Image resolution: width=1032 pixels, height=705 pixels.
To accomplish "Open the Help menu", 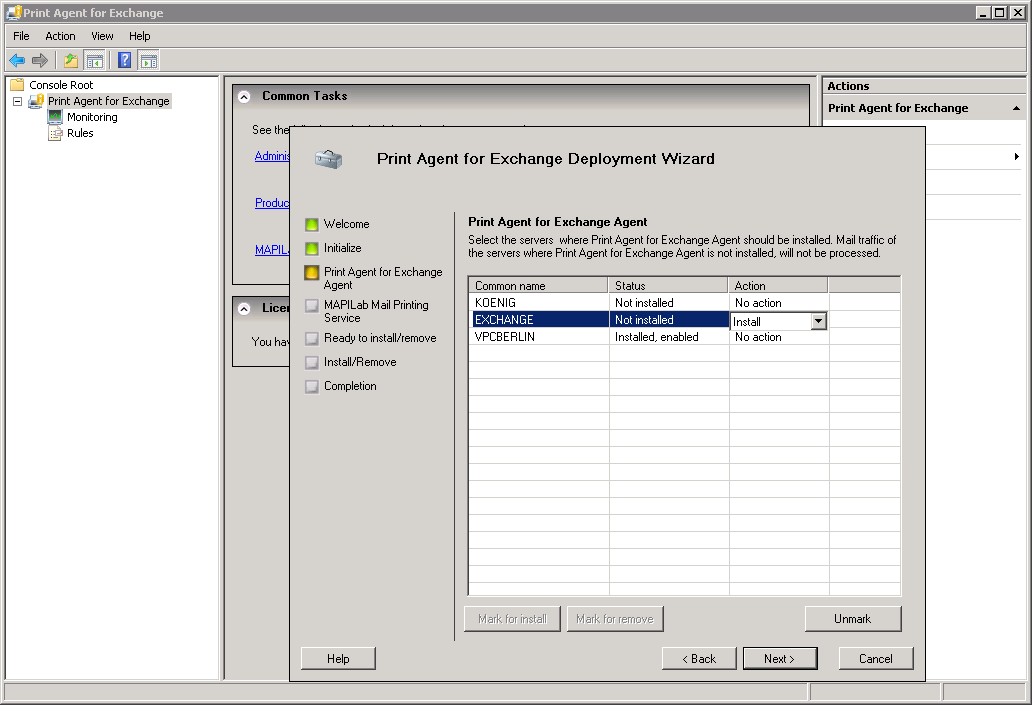I will [x=140, y=36].
